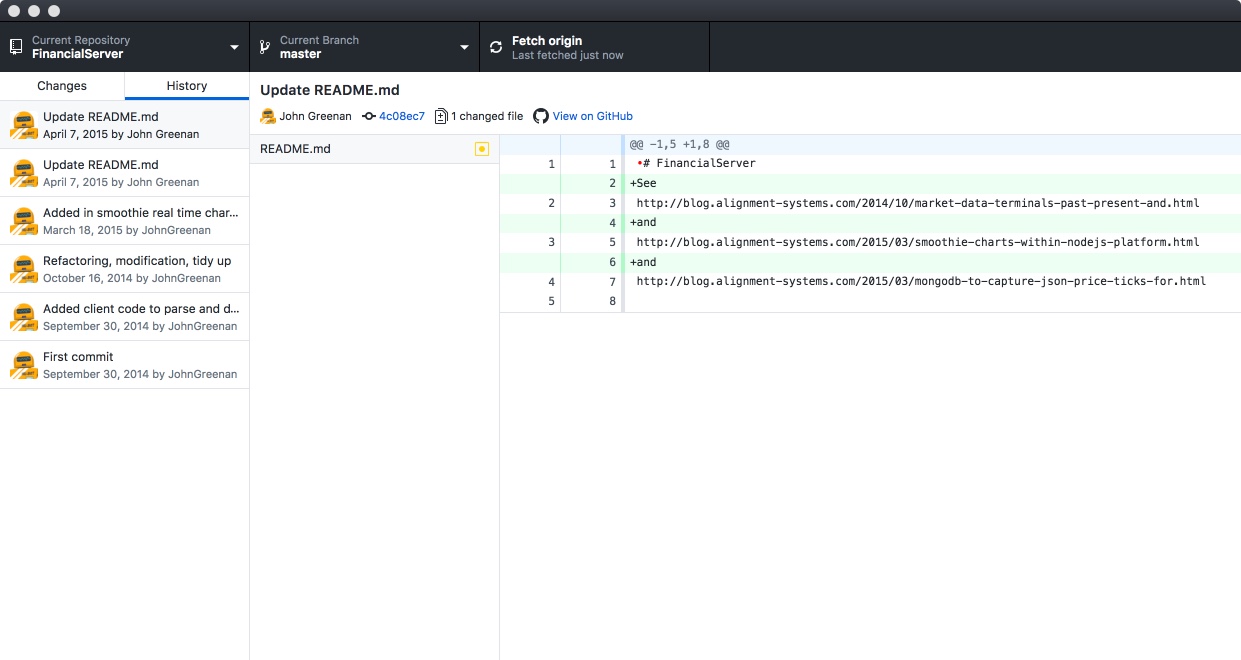Click the yellow modified status icon for README.md
Screen dimensions: 1241x660
(x=482, y=149)
